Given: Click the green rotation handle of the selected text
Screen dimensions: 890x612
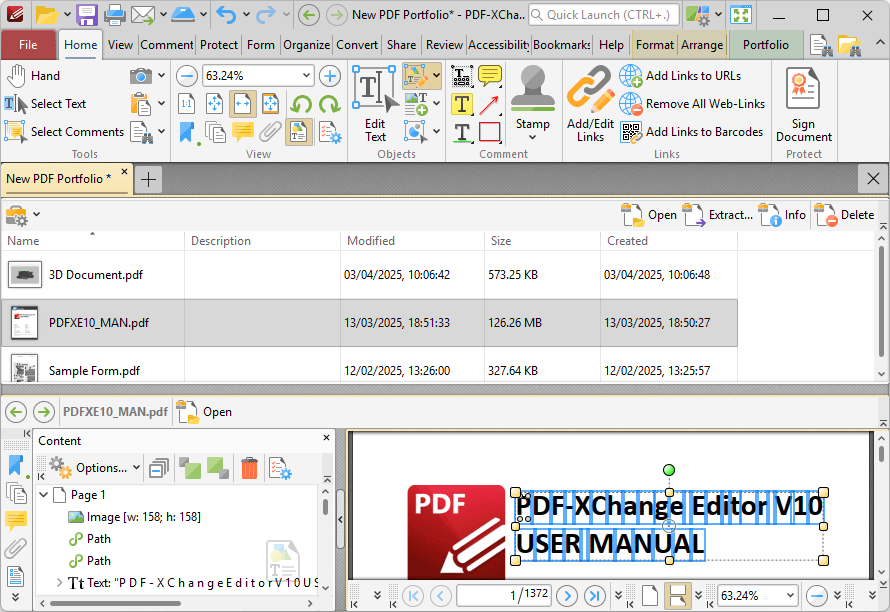Looking at the screenshot, I should click(x=669, y=470).
